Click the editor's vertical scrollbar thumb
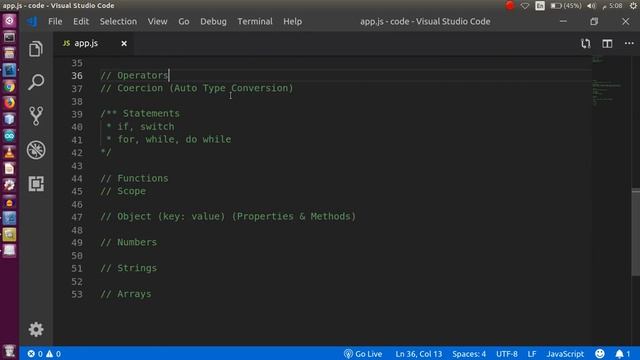640x360 pixels. pos(636,232)
